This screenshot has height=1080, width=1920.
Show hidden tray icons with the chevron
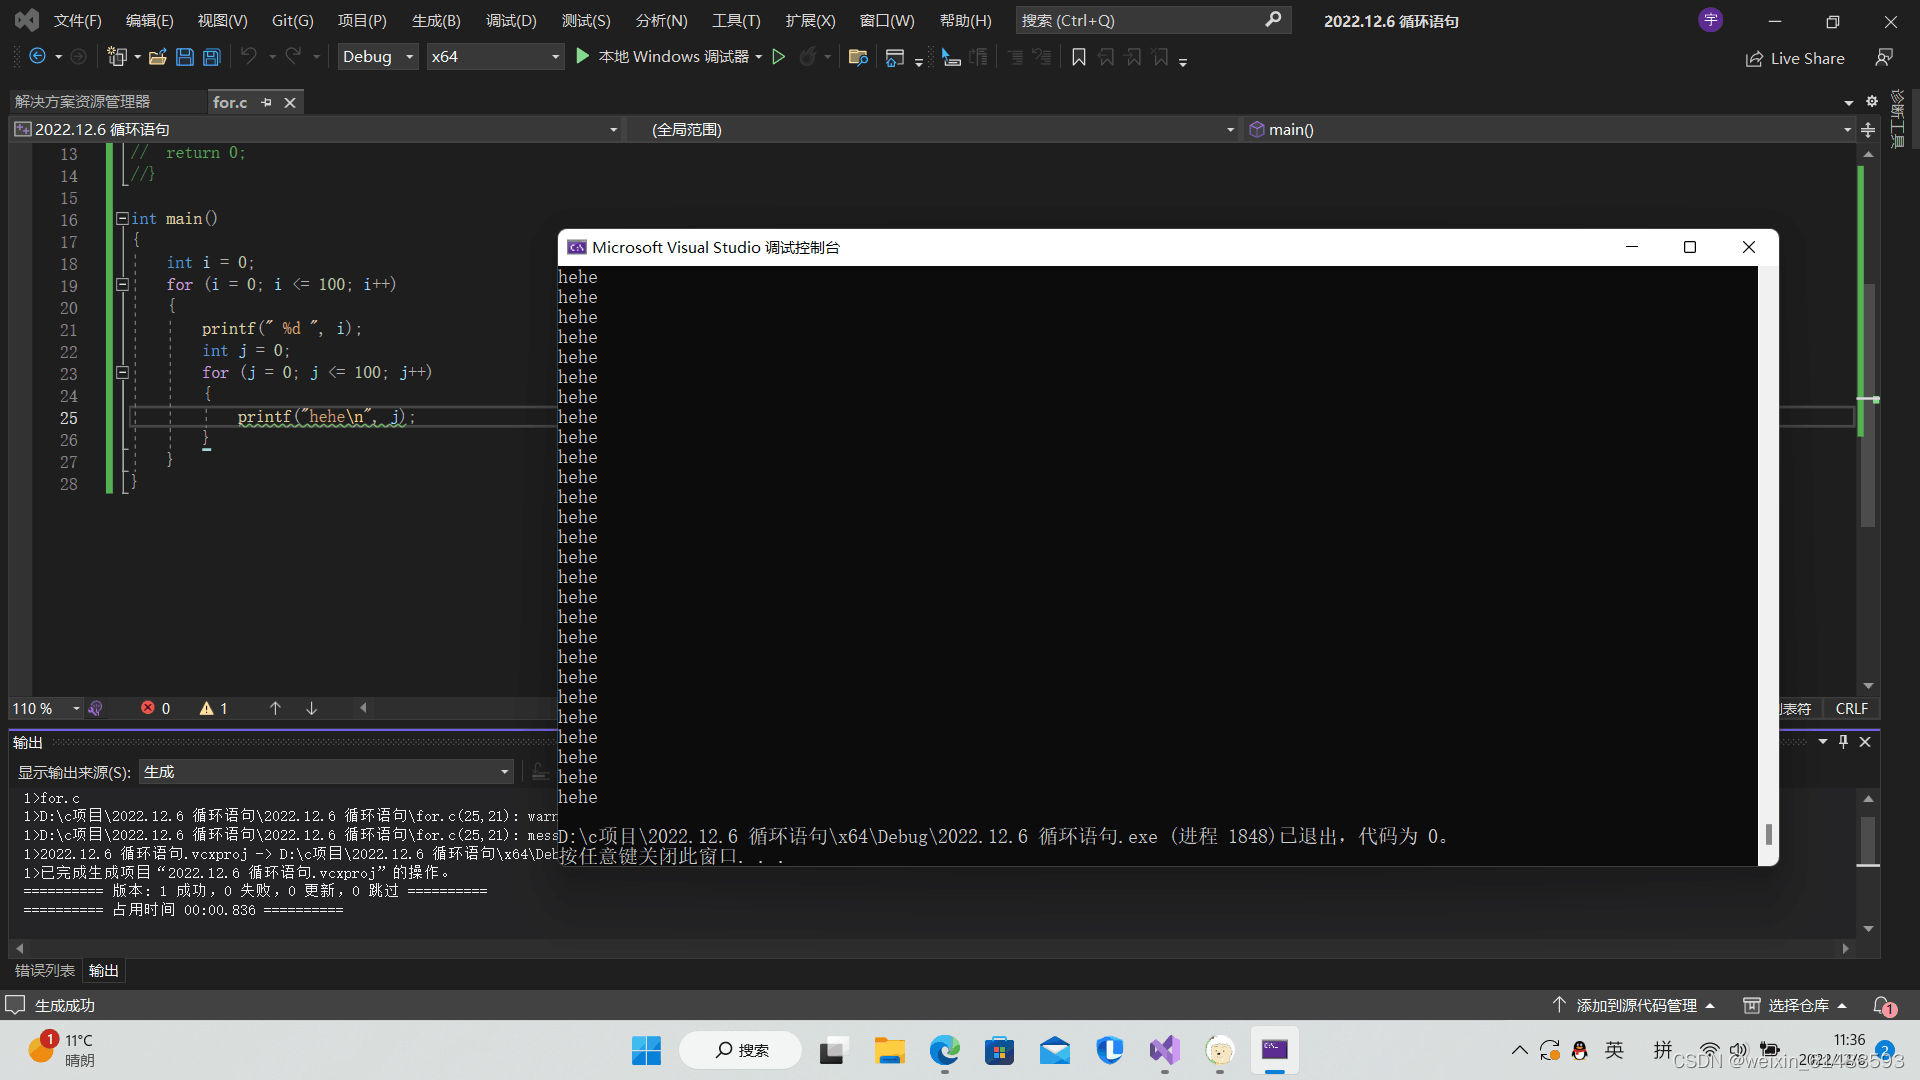tap(1520, 1050)
